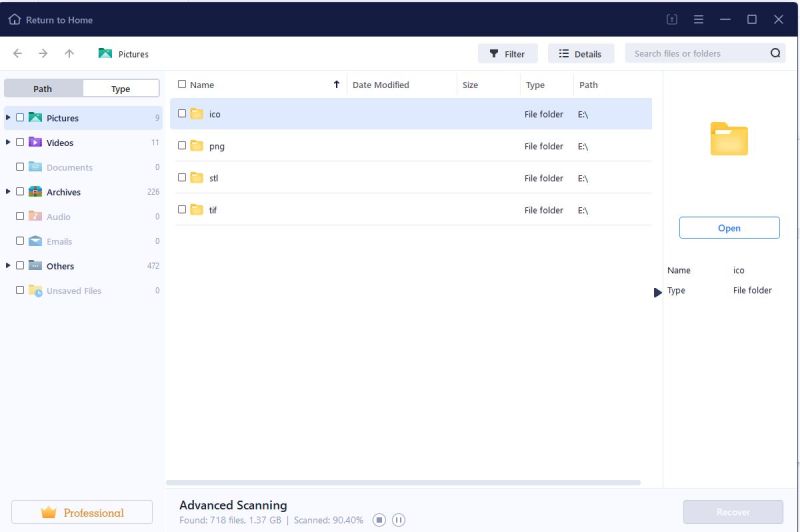Screen dimensions: 800x532
Task: Click the Professional upgrade button
Action: (x=82, y=513)
